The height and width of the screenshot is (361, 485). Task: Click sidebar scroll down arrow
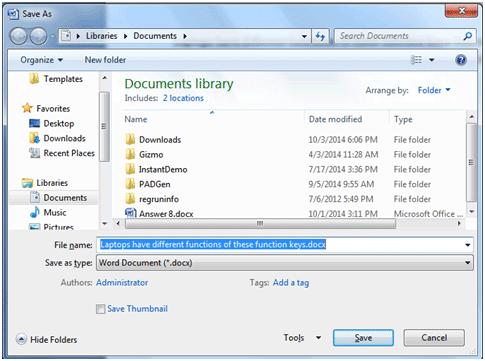(105, 223)
